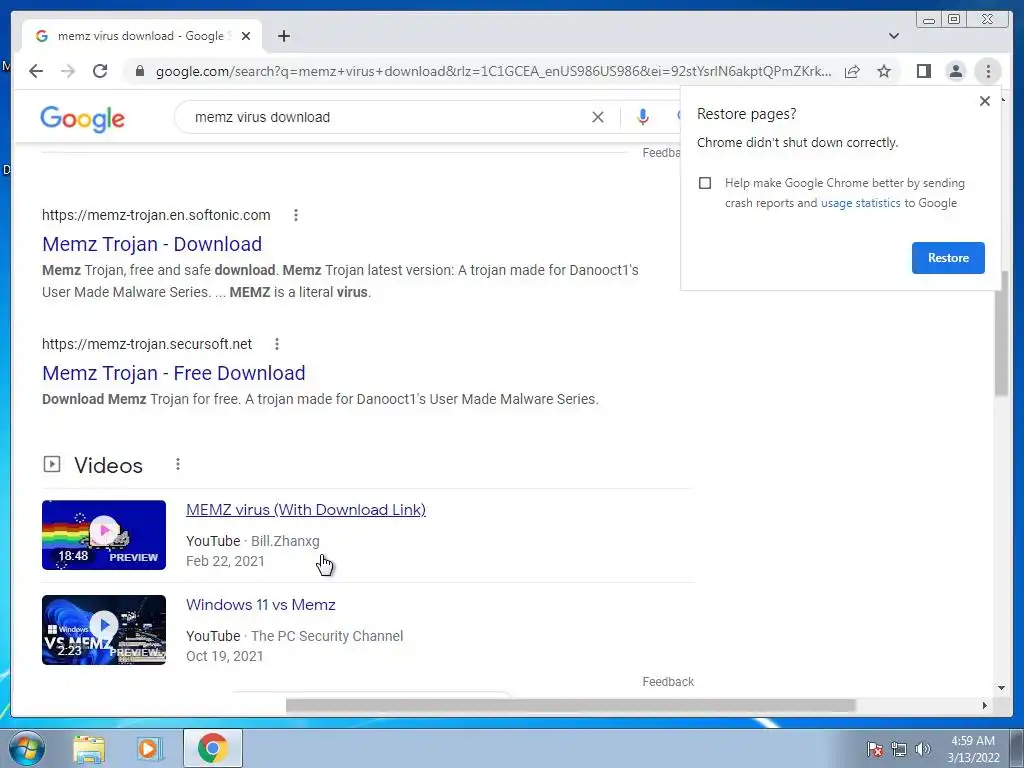Dismiss the Restore pages popup

[985, 101]
